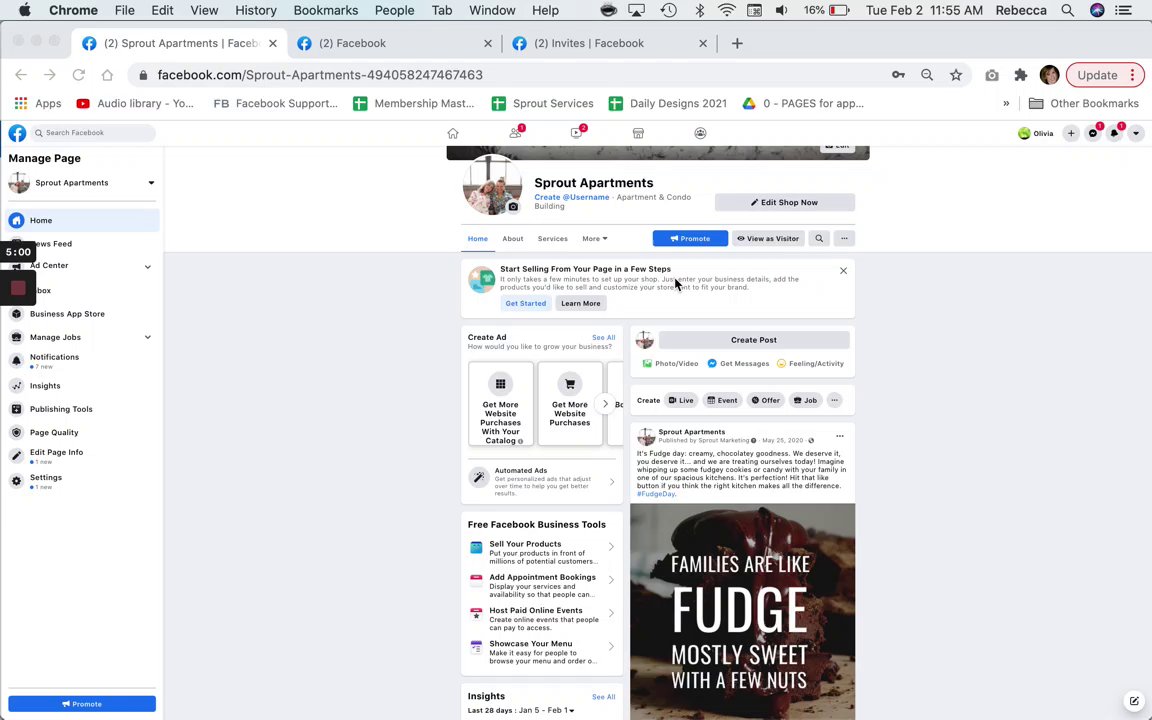The height and width of the screenshot is (720, 1152).
Task: Choose Get Messages post option
Action: coord(738,364)
